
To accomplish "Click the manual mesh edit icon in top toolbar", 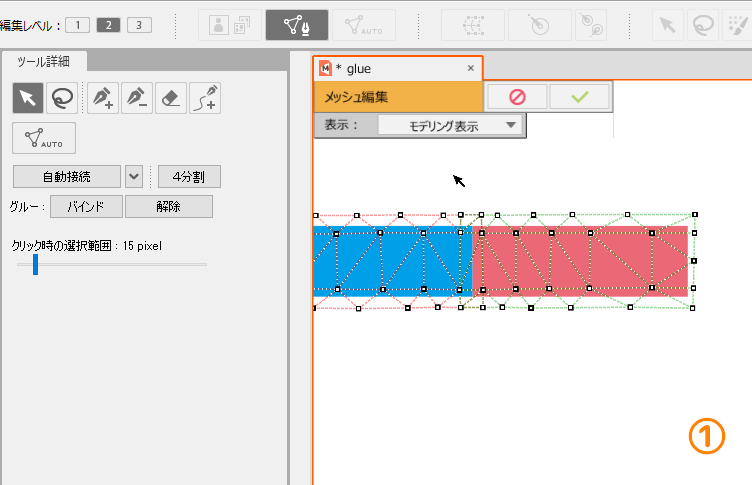I will (296, 25).
